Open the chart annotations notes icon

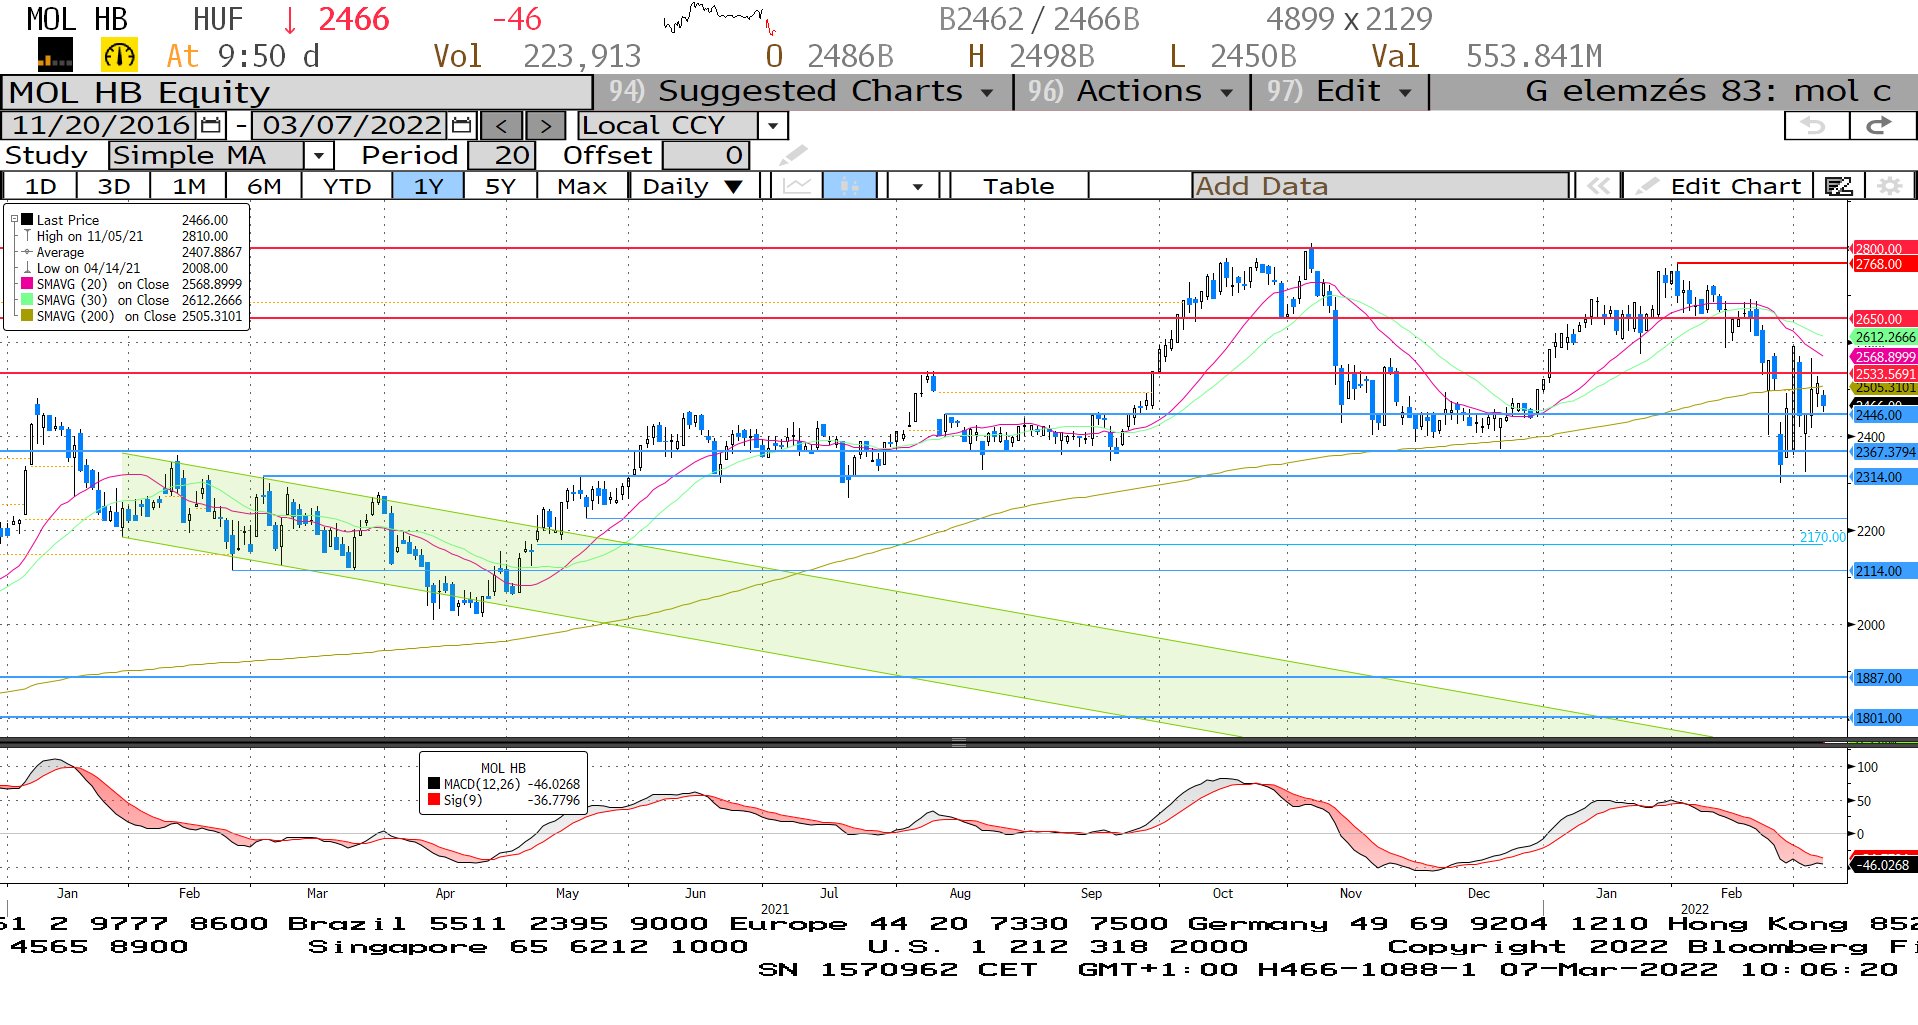1838,186
